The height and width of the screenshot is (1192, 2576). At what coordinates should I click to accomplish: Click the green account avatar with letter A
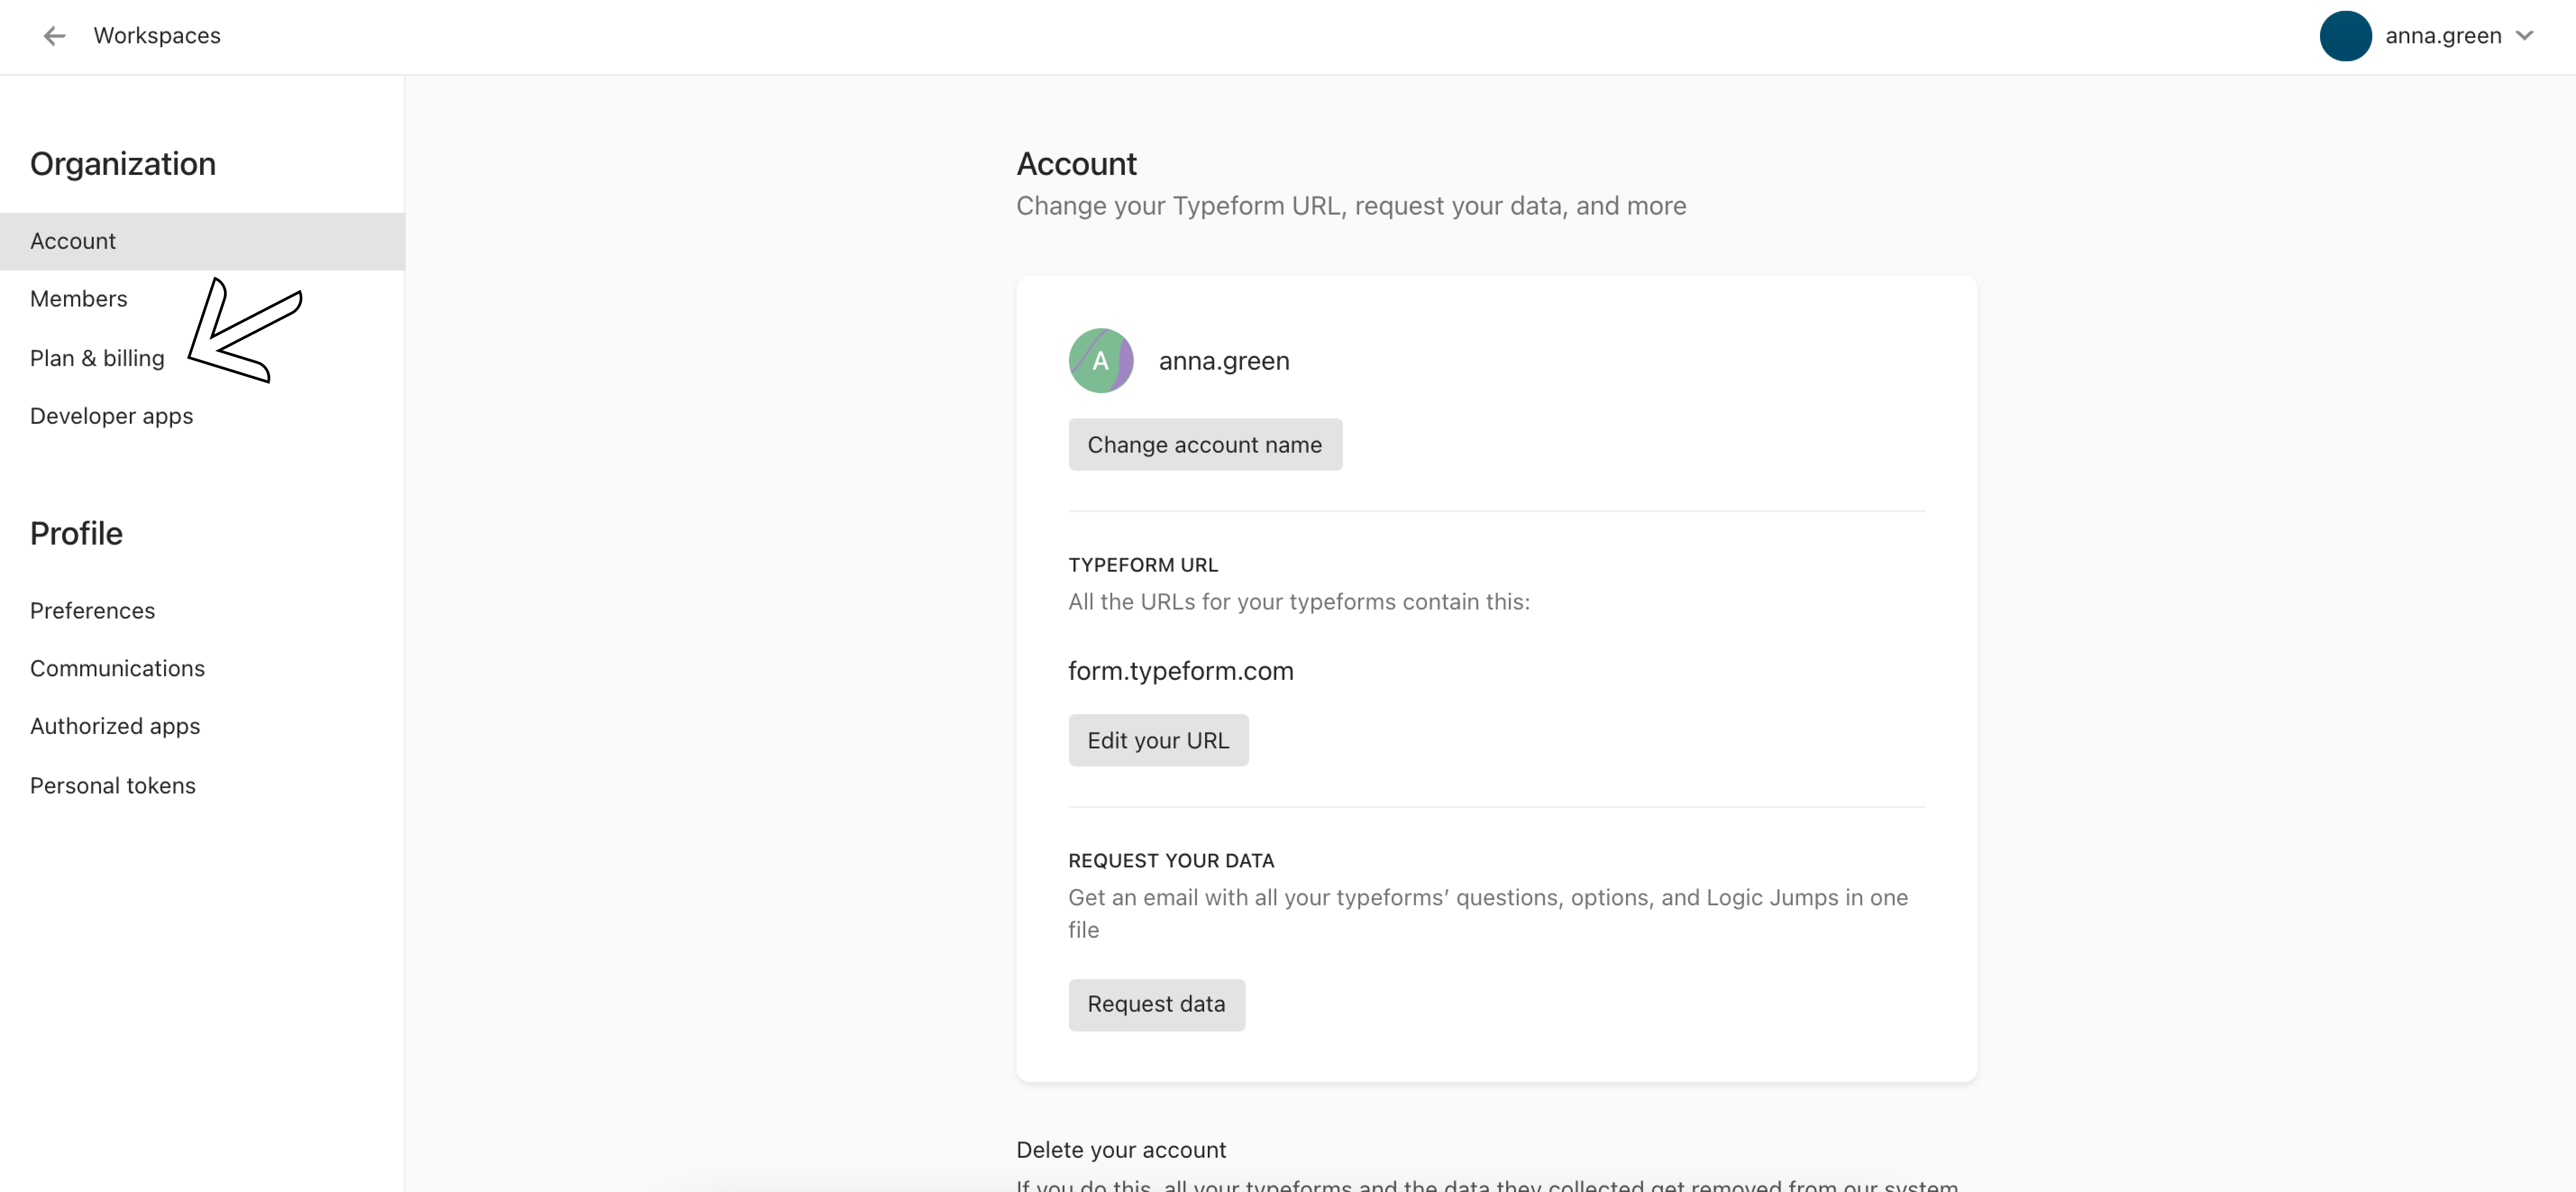click(1100, 360)
